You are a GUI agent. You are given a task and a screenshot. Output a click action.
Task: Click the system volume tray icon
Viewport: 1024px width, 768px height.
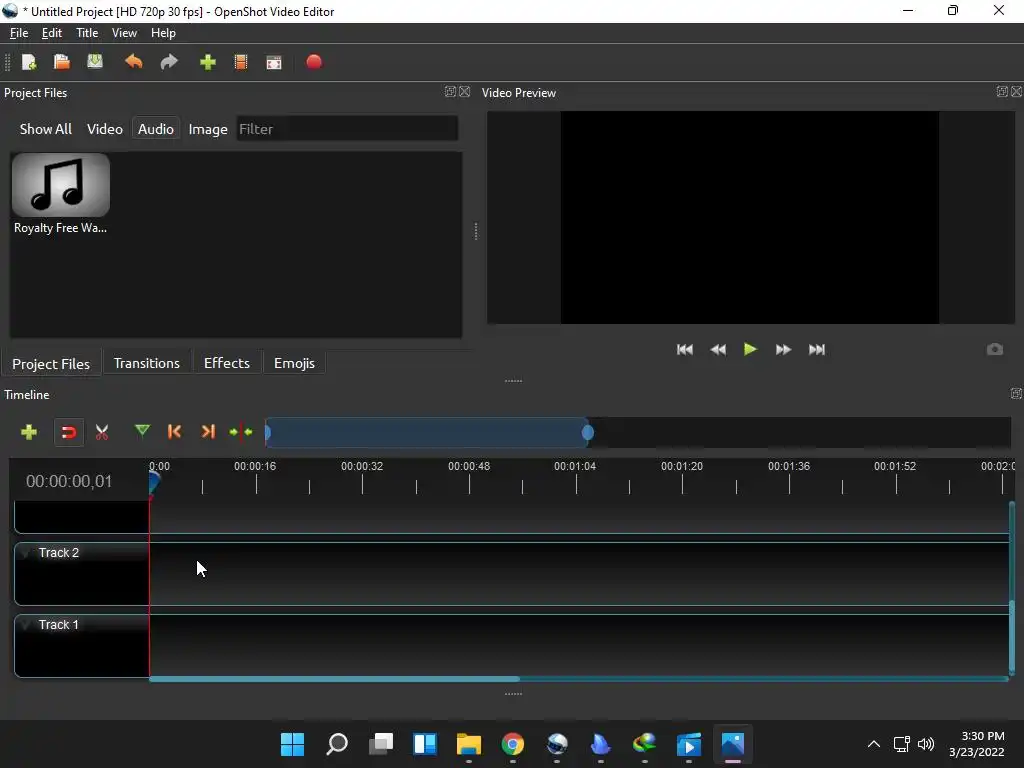(926, 744)
